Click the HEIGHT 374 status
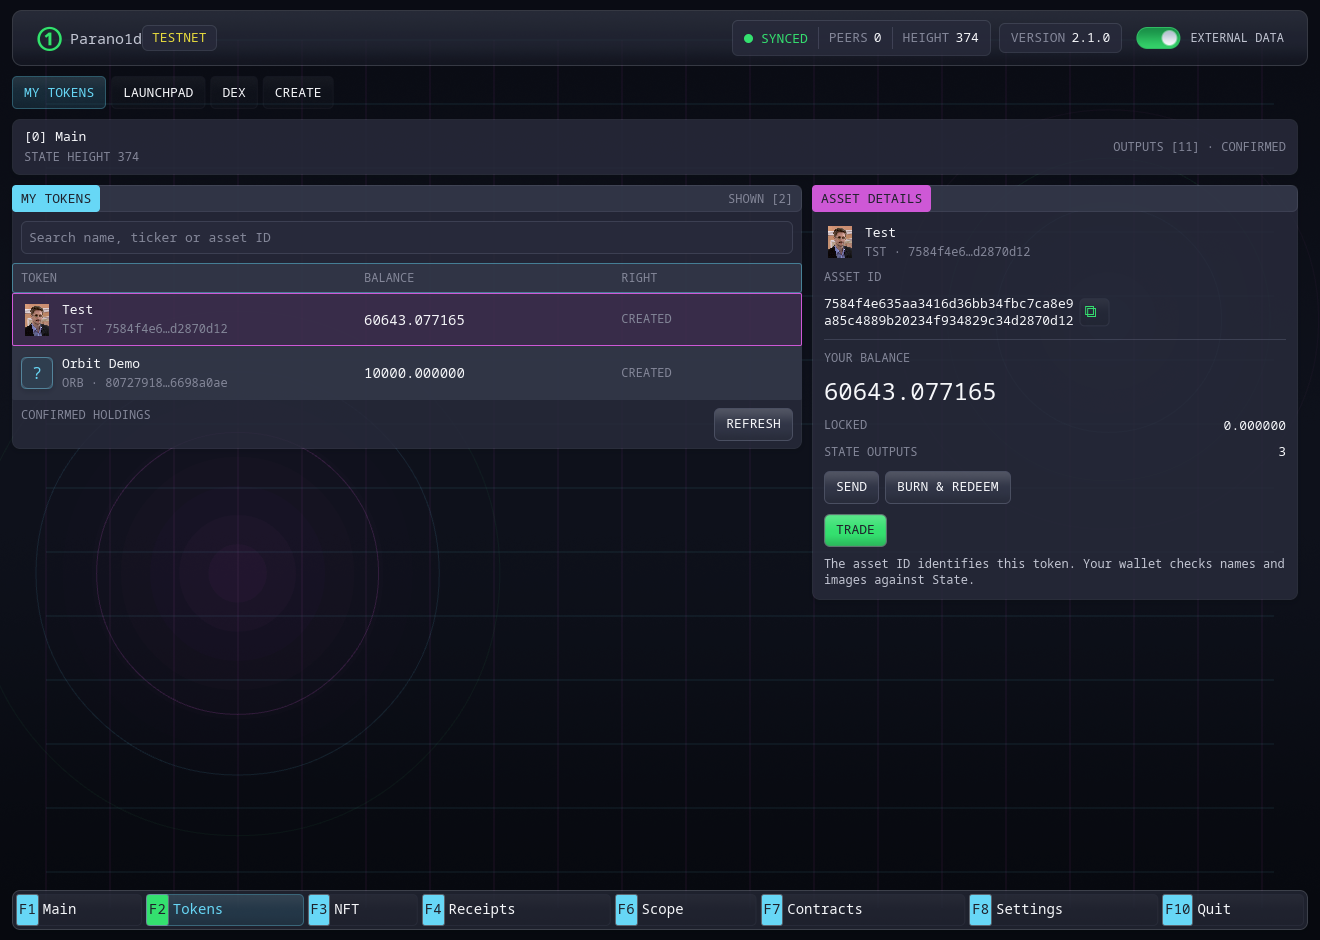 click(x=940, y=38)
